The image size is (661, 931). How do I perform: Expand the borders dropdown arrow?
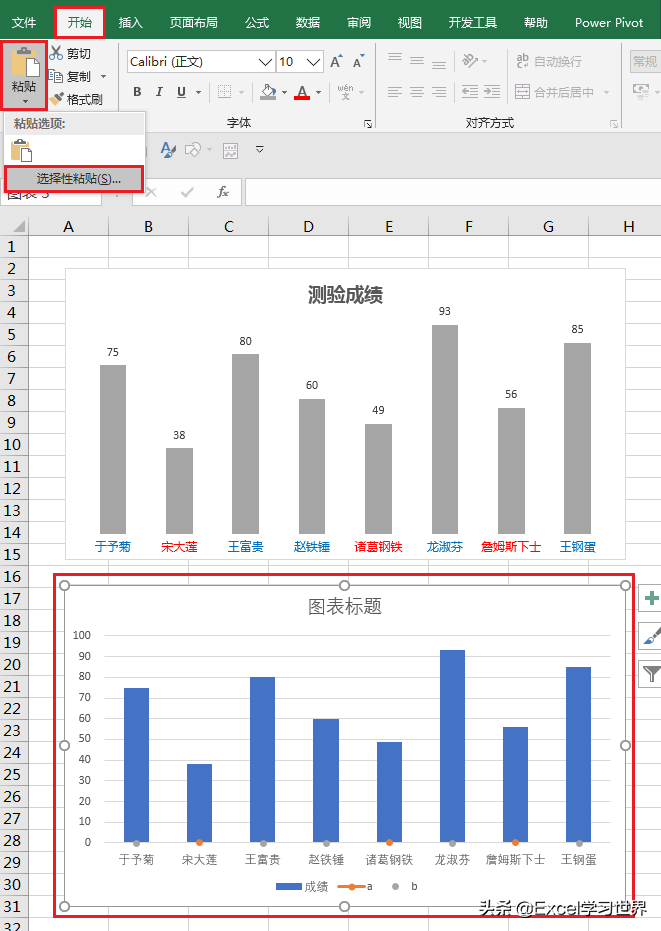[x=241, y=92]
